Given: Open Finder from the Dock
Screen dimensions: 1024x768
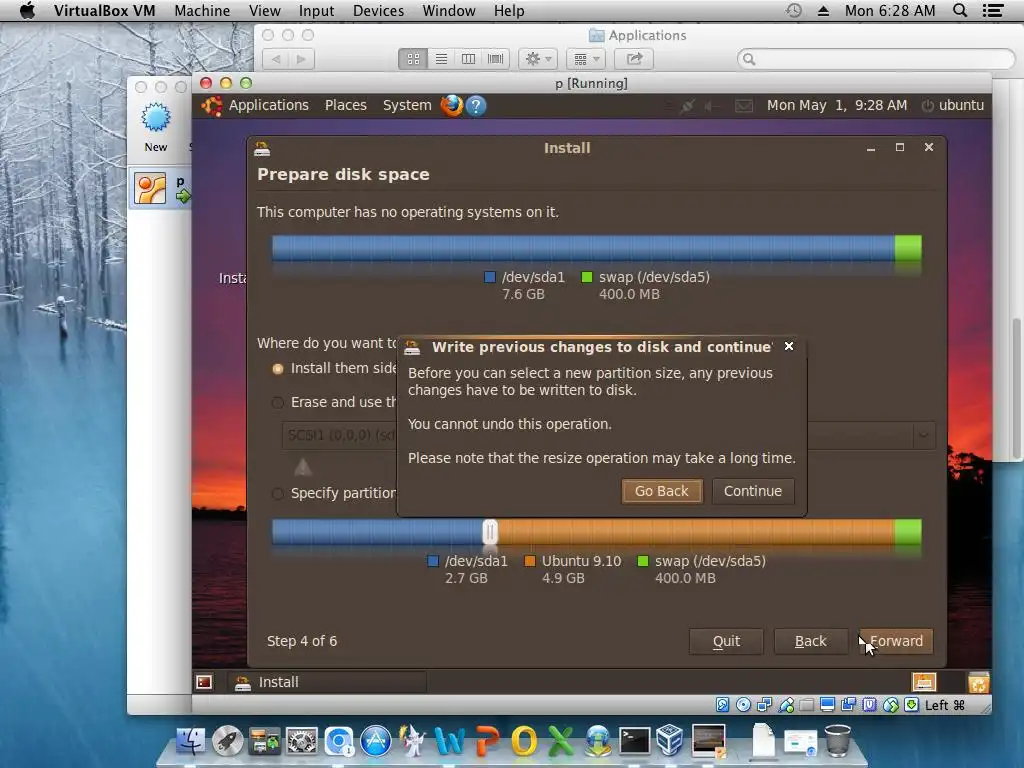Looking at the screenshot, I should (x=191, y=741).
